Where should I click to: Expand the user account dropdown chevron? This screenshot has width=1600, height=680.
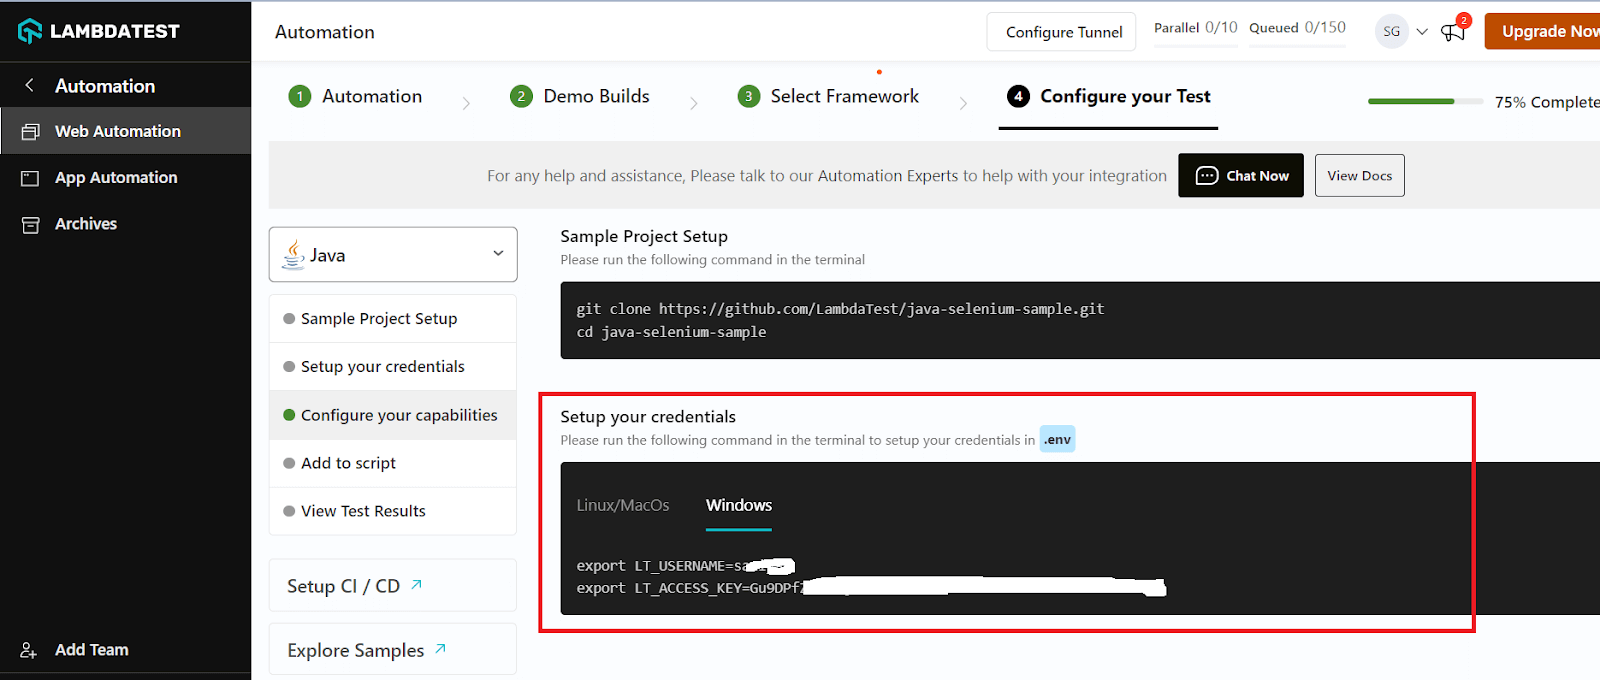(x=1422, y=31)
